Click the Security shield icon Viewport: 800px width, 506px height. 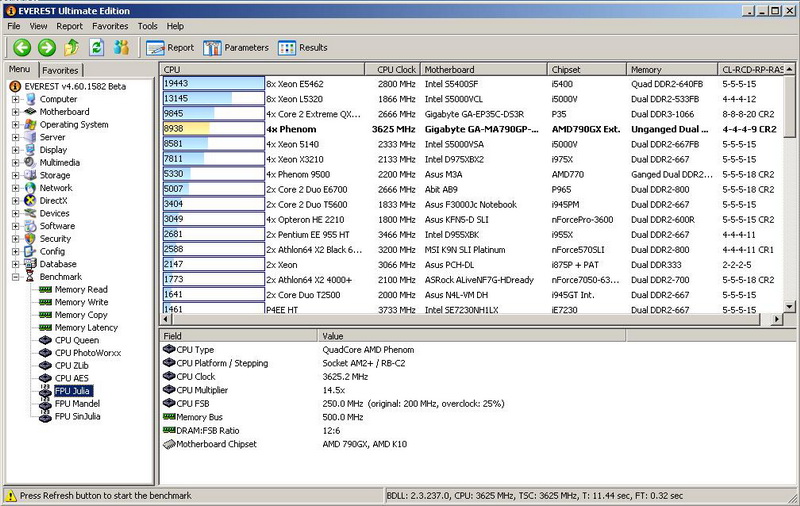31,239
